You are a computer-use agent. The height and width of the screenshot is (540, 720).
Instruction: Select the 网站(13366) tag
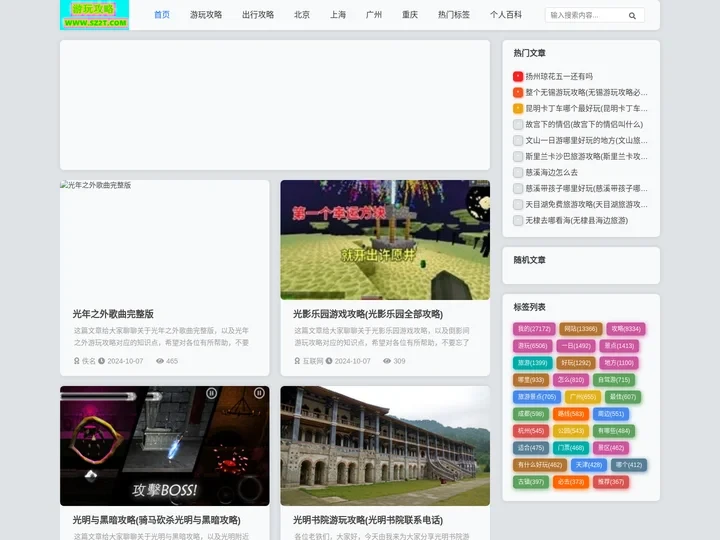(x=580, y=329)
